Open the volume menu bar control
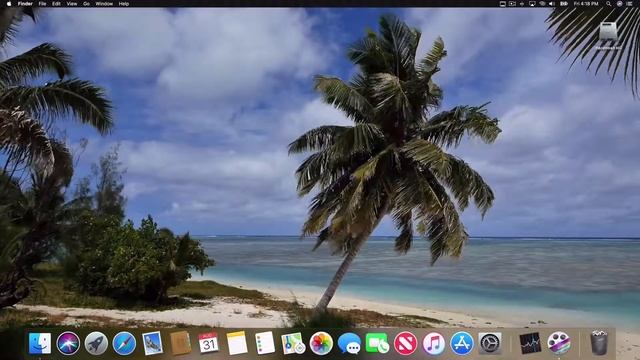Screen dimensions: 640x360 click(552, 4)
